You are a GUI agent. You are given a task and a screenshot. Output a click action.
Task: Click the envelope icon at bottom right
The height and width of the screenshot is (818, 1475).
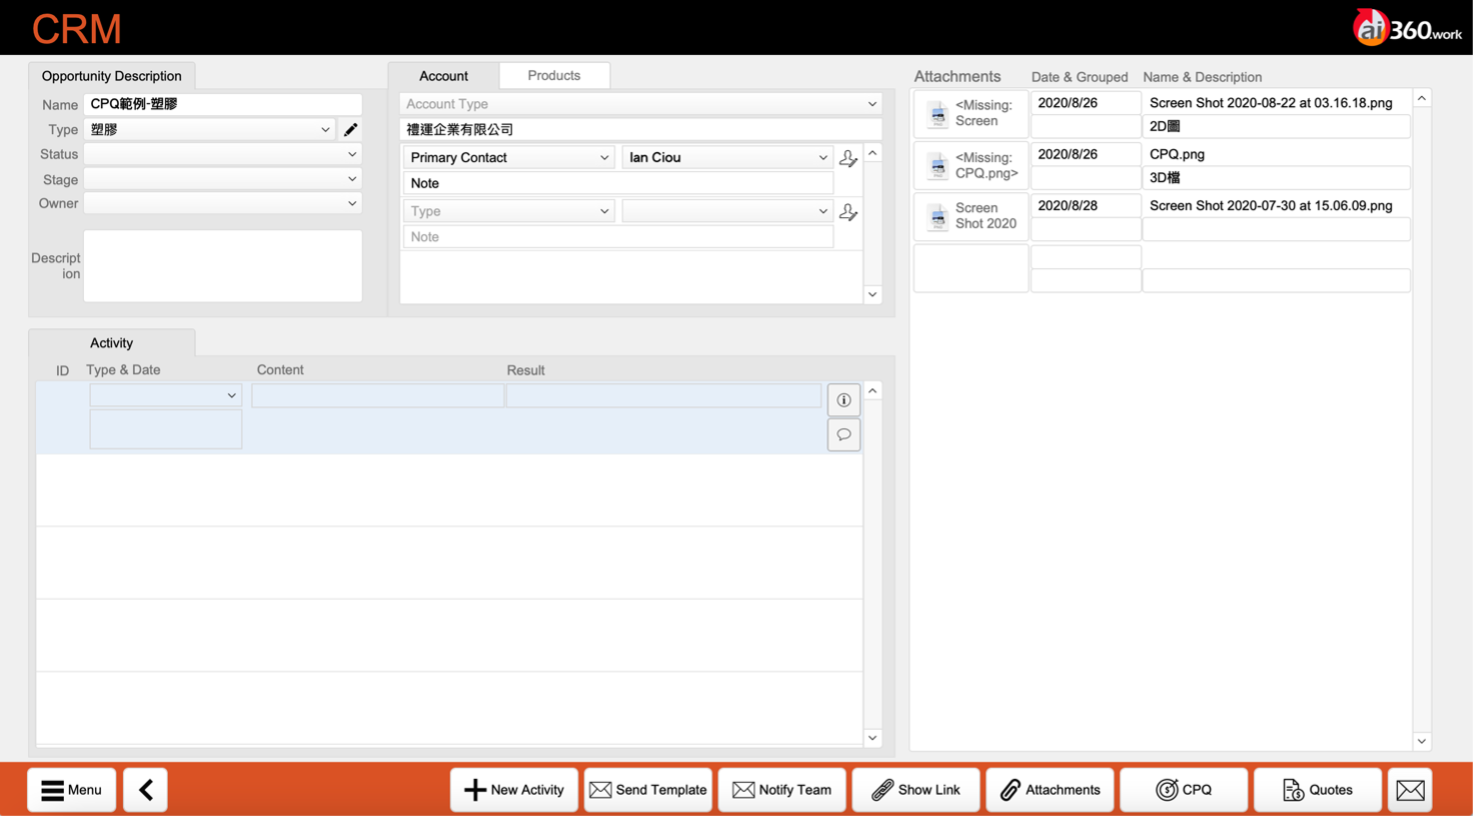click(x=1409, y=790)
